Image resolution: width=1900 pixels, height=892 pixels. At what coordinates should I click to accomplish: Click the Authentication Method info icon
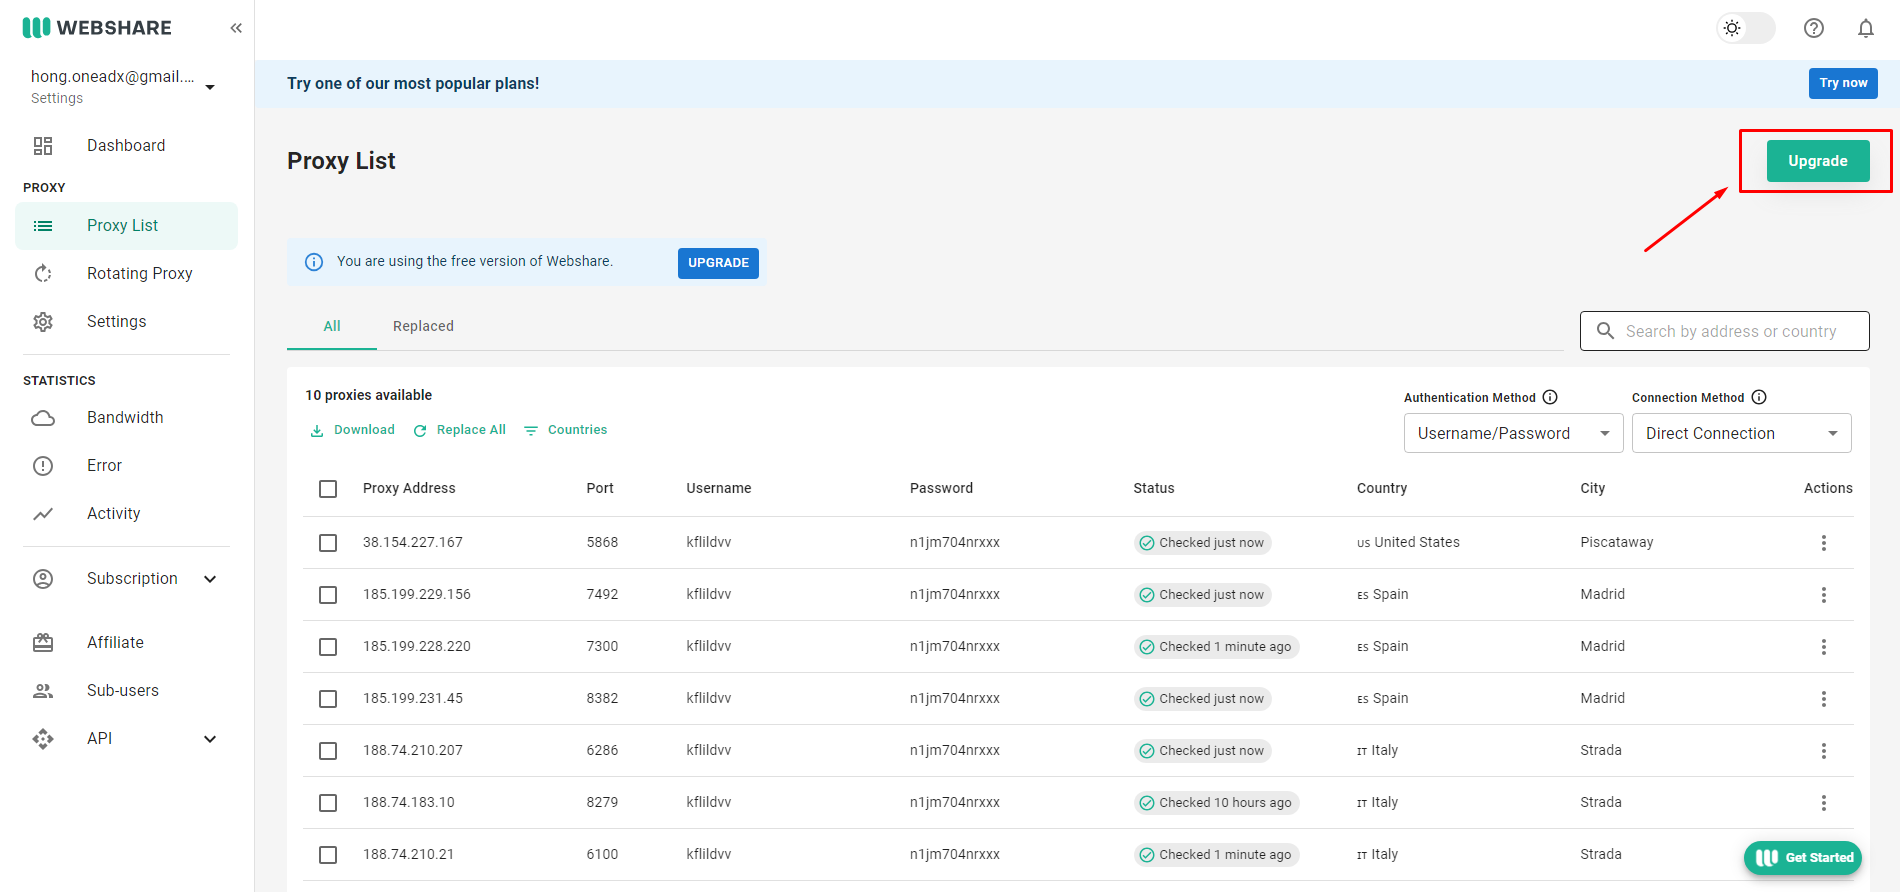[1550, 397]
